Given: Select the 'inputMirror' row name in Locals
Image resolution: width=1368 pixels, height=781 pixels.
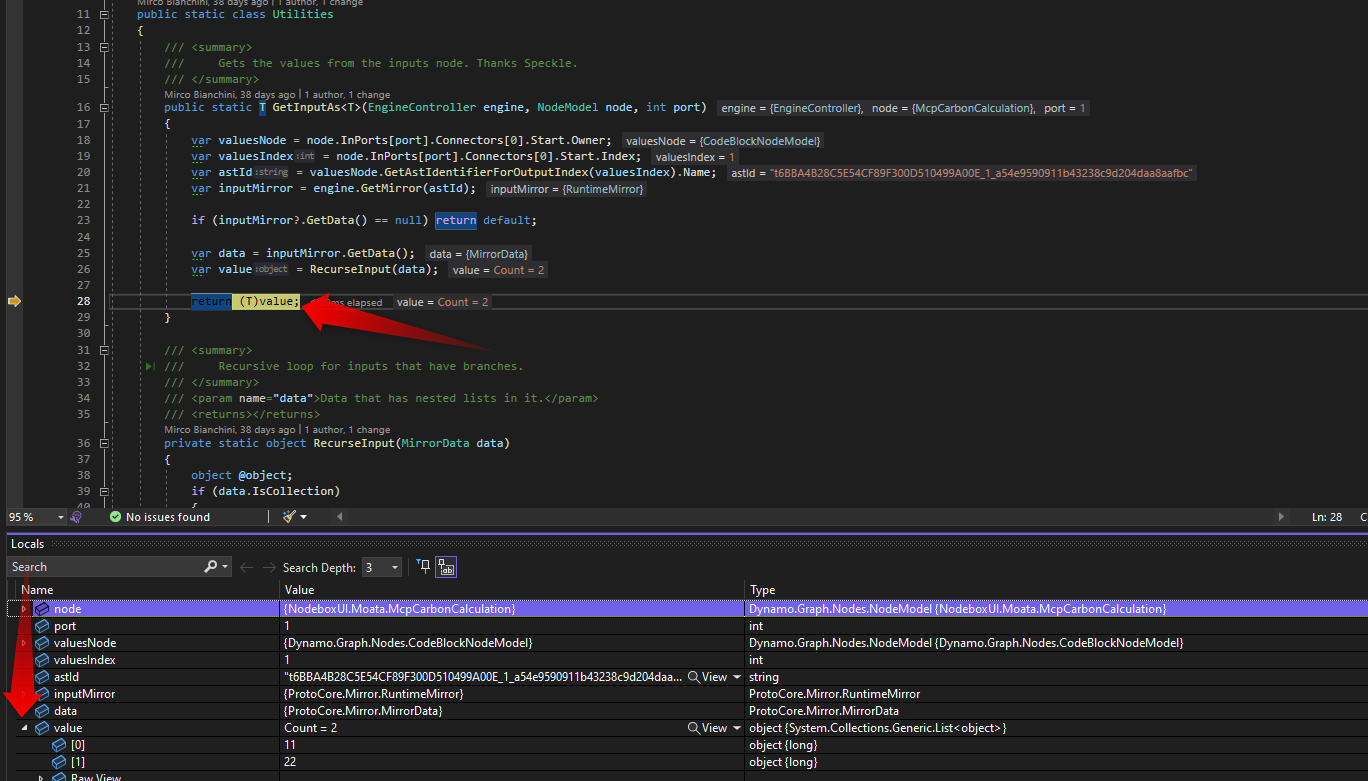Looking at the screenshot, I should 84,694.
